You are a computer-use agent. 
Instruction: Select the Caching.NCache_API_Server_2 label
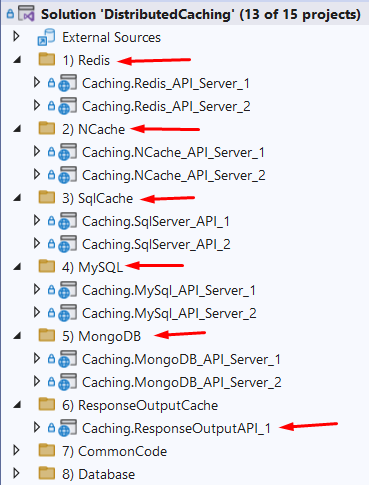coord(174,175)
